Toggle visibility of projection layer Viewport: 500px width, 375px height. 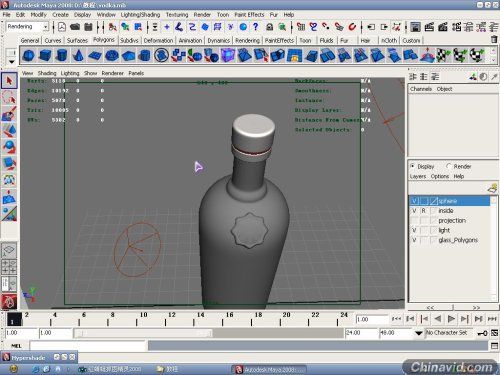pos(414,220)
